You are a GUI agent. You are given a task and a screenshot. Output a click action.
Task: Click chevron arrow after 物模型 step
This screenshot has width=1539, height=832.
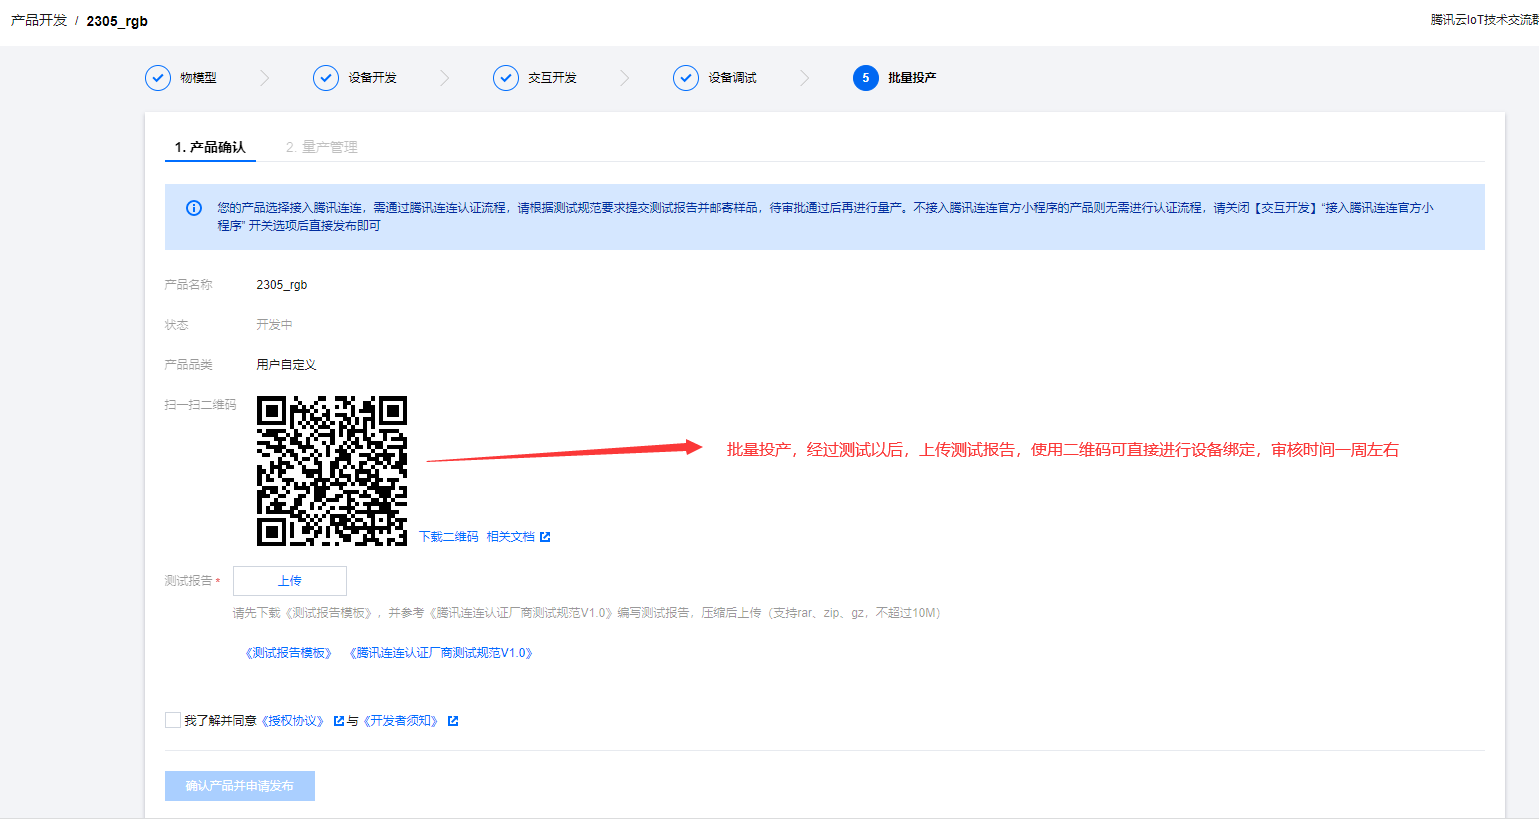264,78
